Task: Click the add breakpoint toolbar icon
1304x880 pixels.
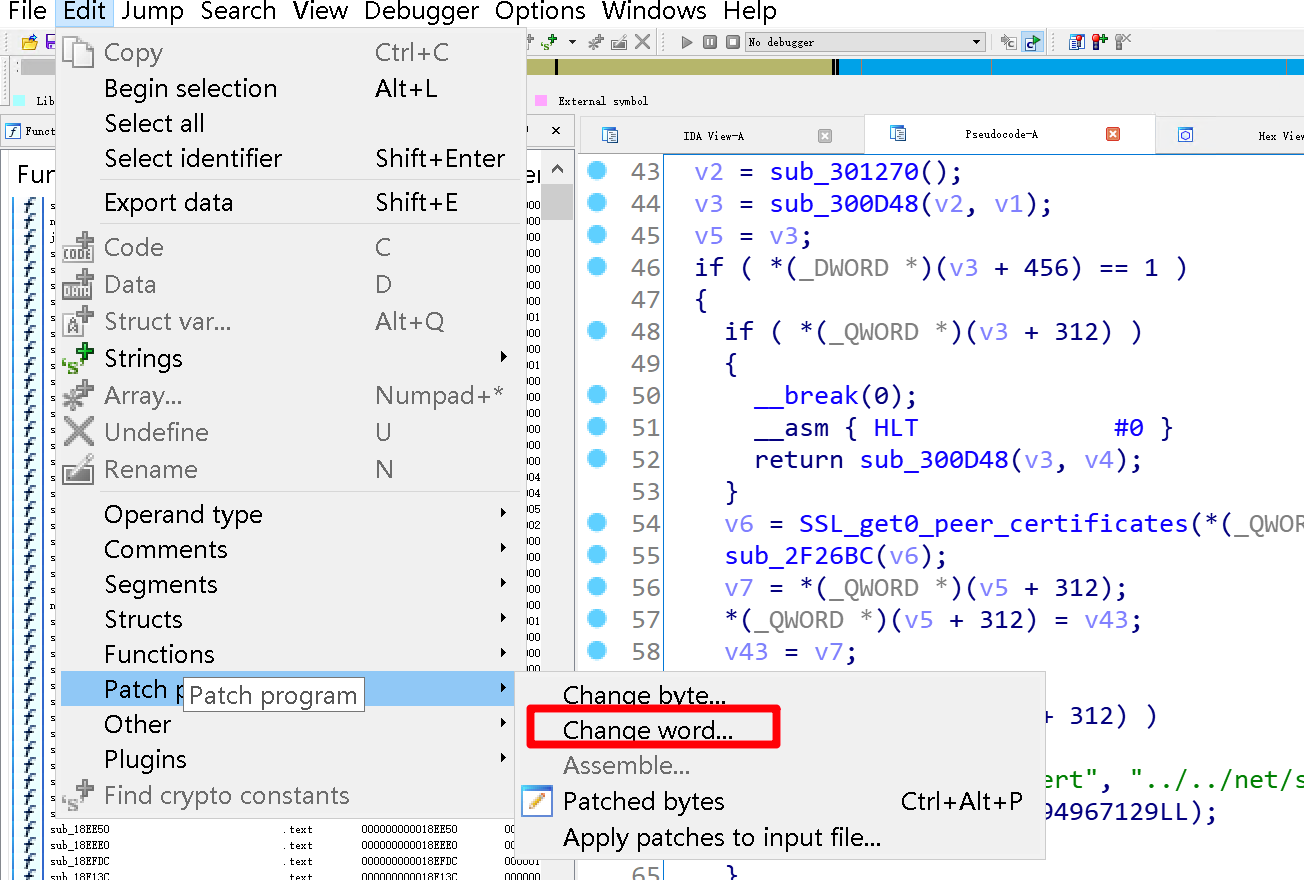Action: coord(1099,42)
